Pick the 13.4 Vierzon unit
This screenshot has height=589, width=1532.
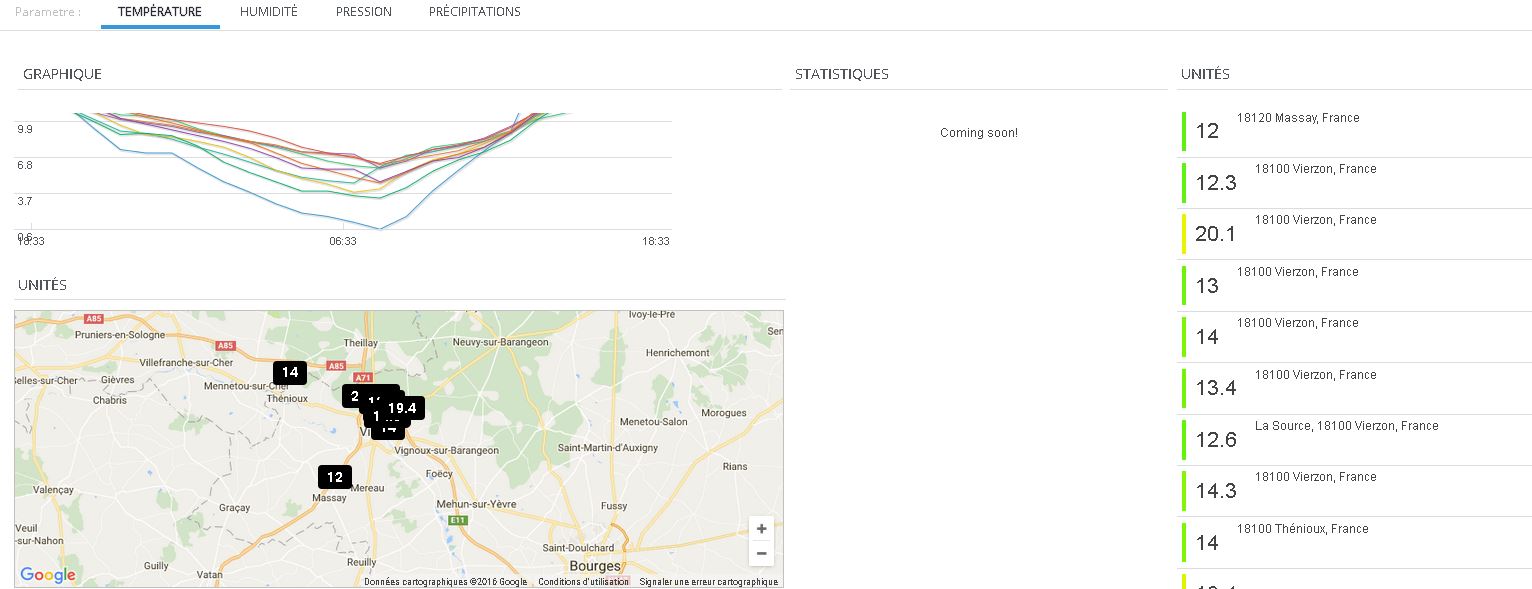1315,375
